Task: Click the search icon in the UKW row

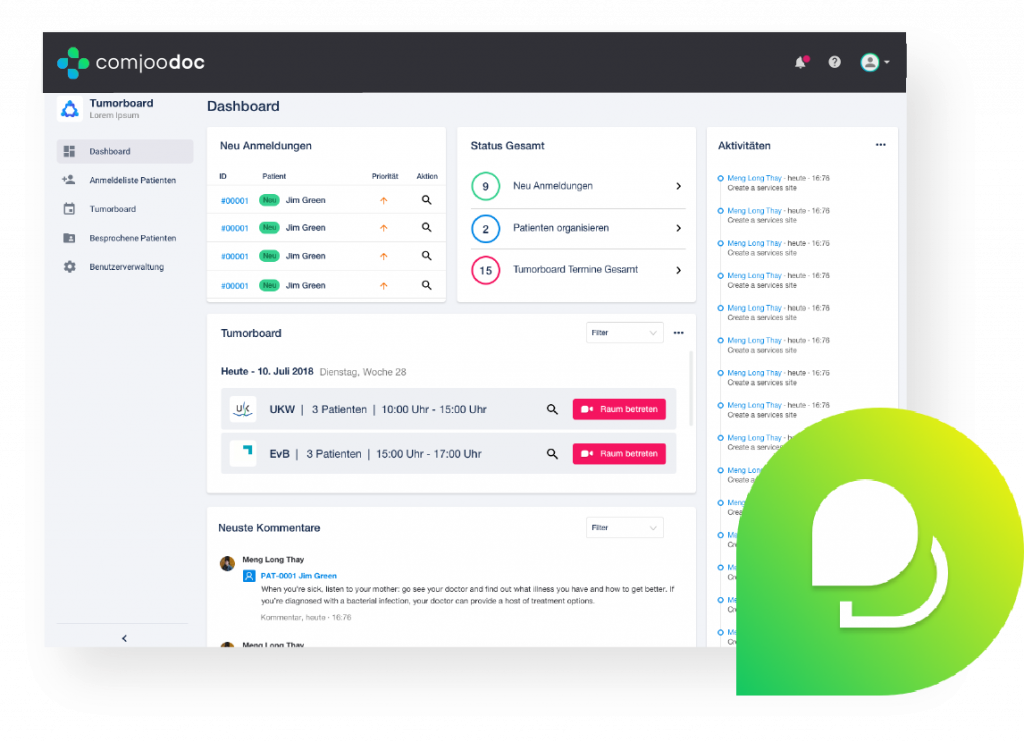Action: (x=552, y=410)
